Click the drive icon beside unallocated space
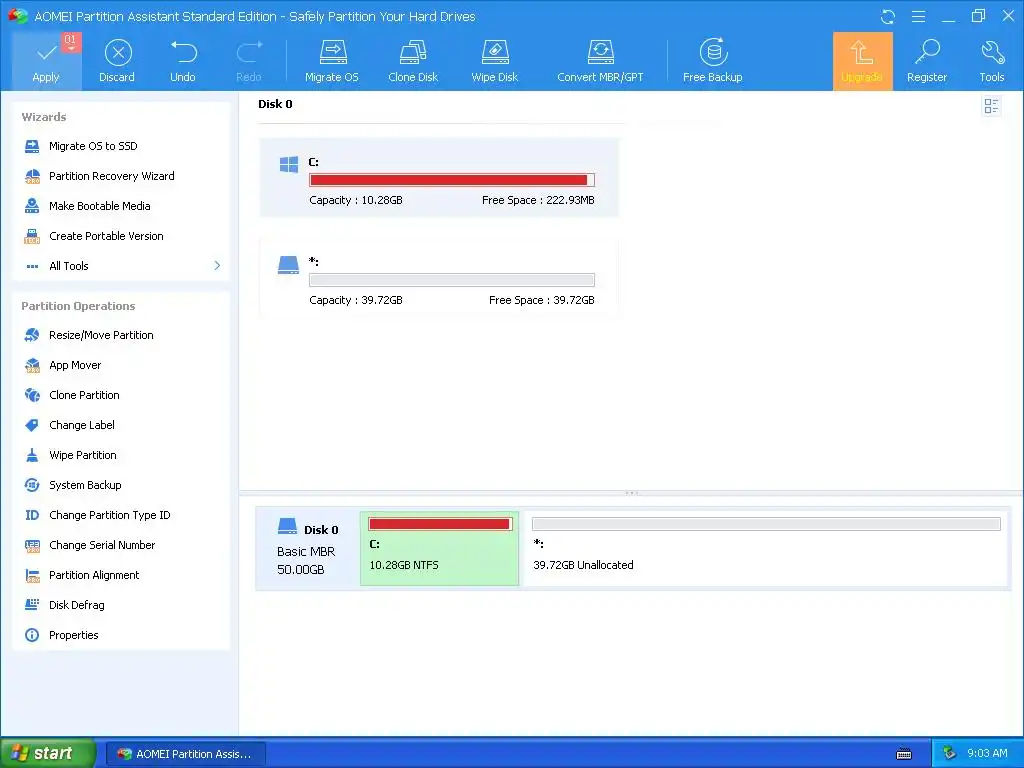Viewport: 1024px width, 768px height. tap(288, 264)
